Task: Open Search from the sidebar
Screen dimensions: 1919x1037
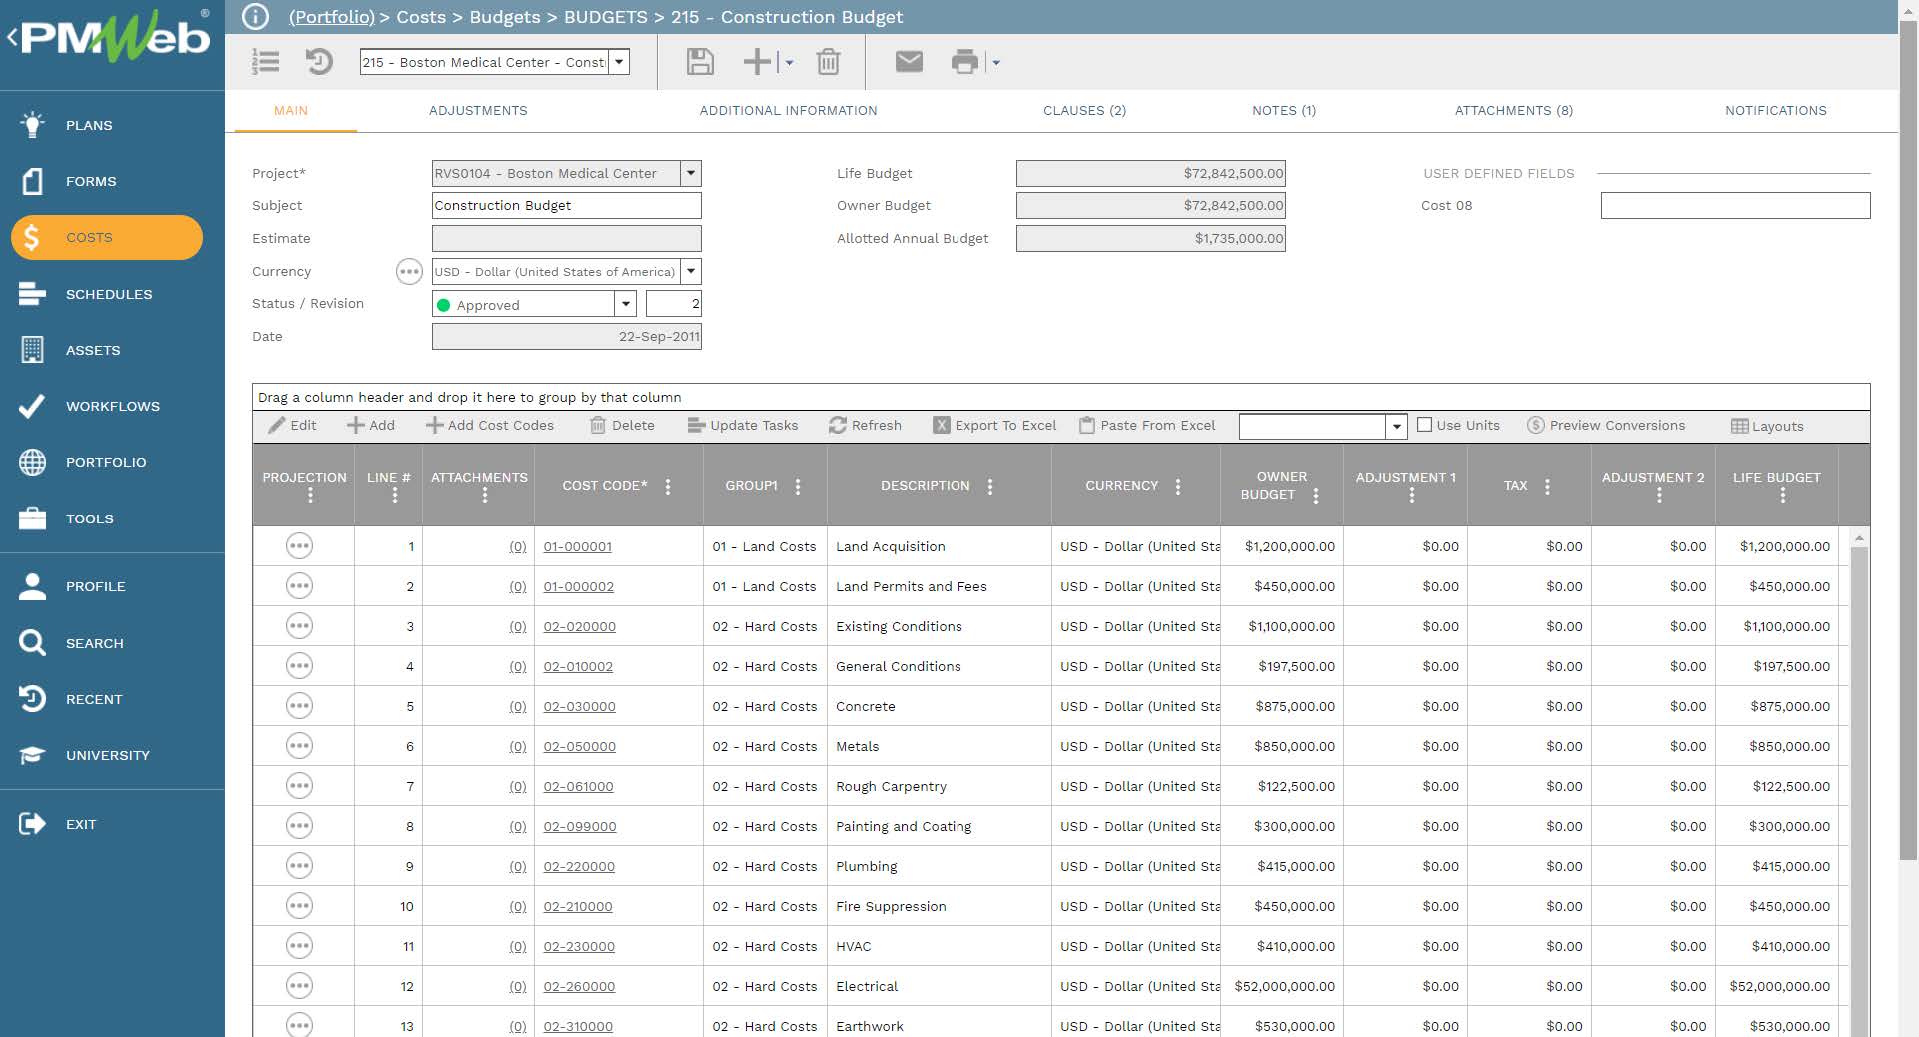Action: 94,643
